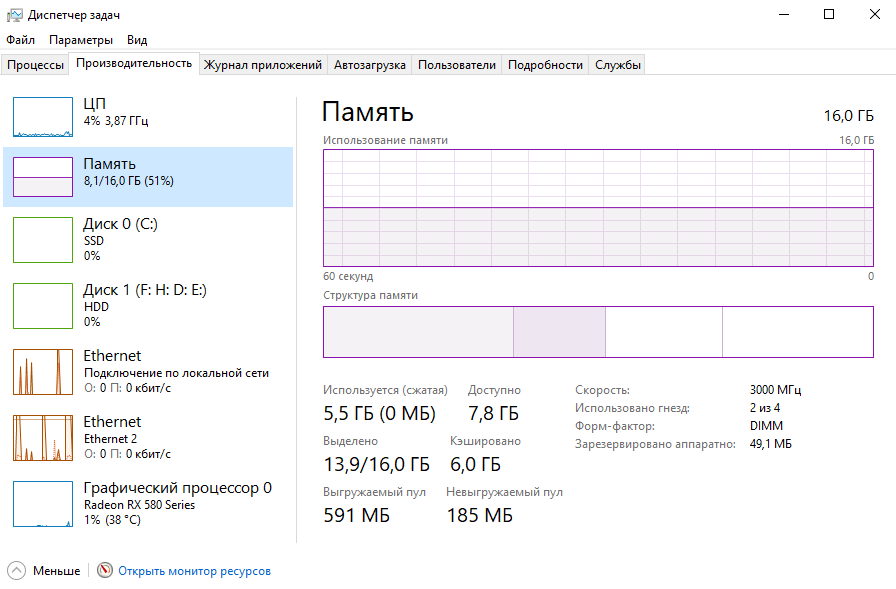Open the Подробности tab

[x=545, y=65]
